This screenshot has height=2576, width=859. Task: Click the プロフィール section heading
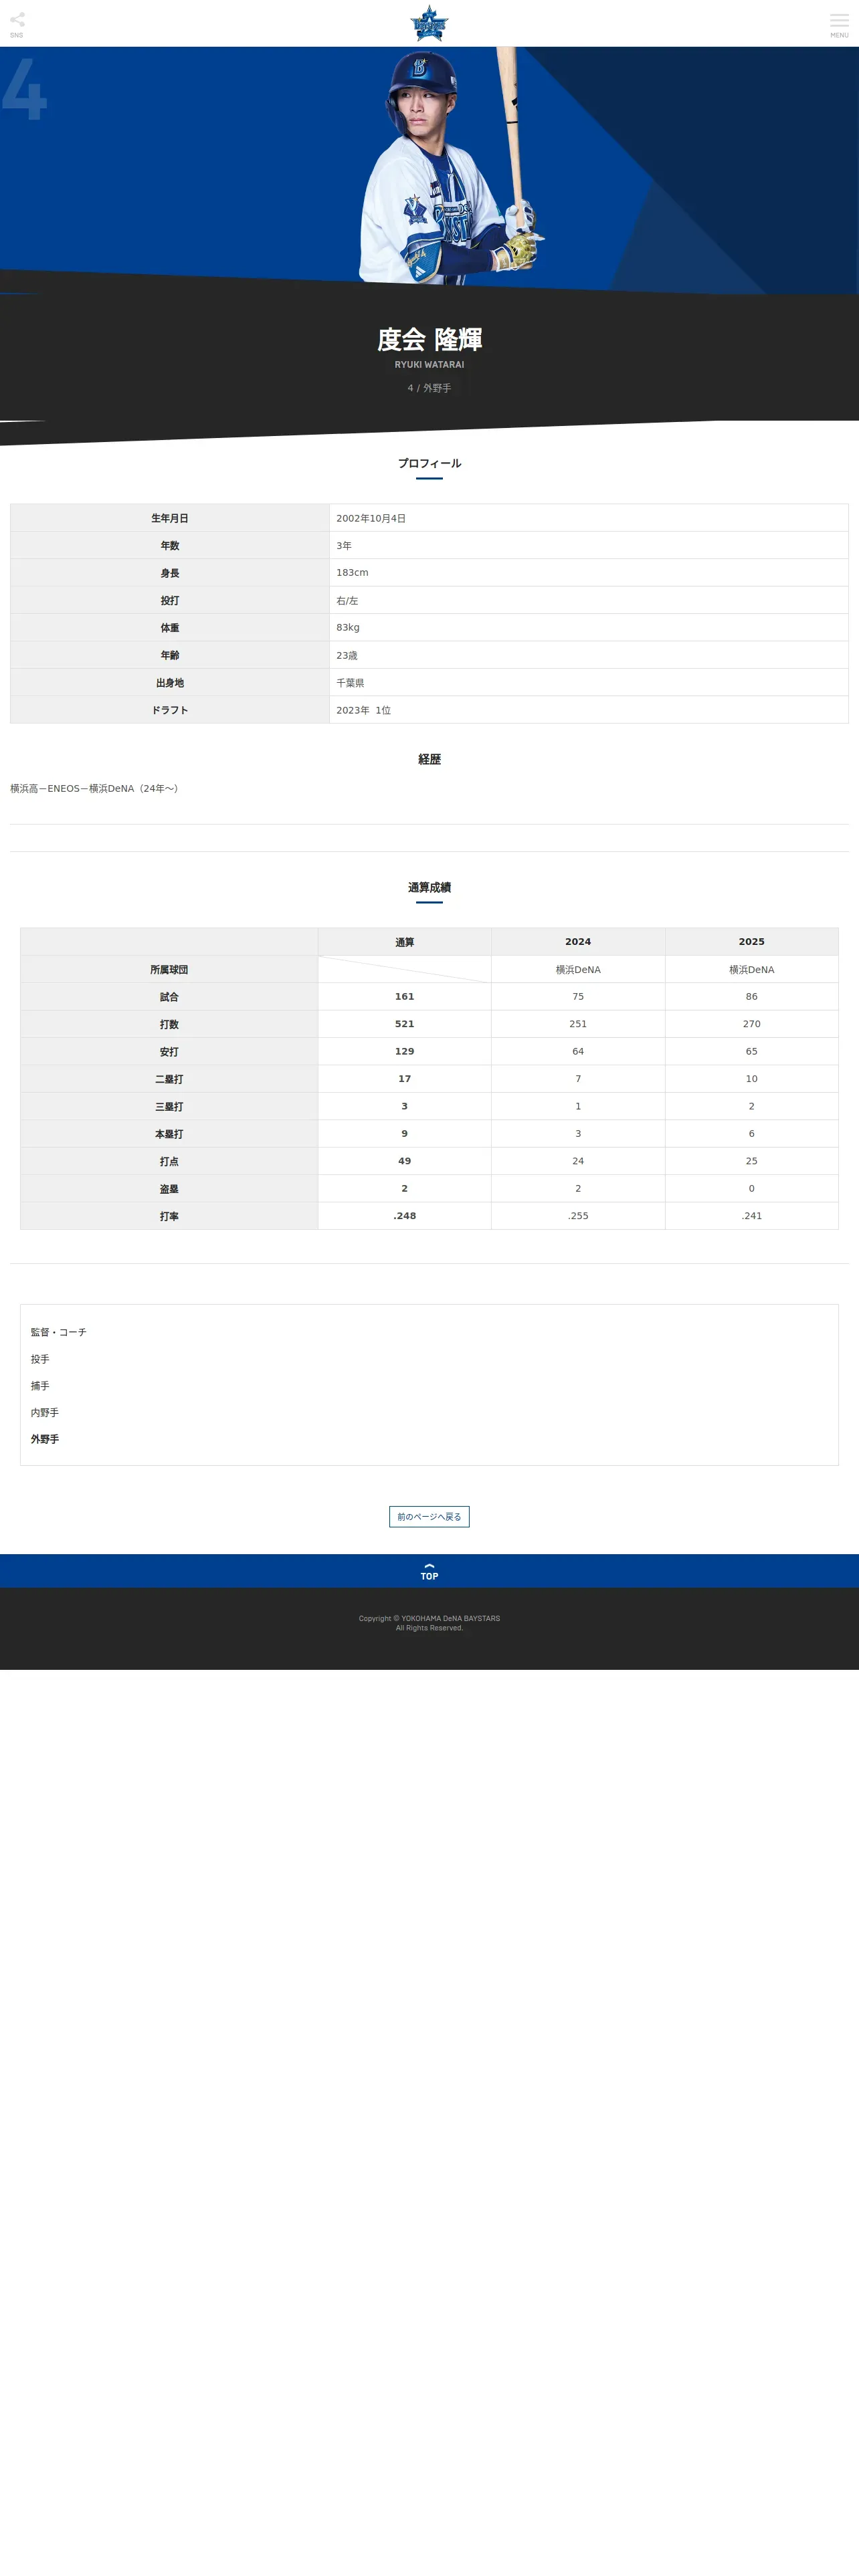click(429, 463)
